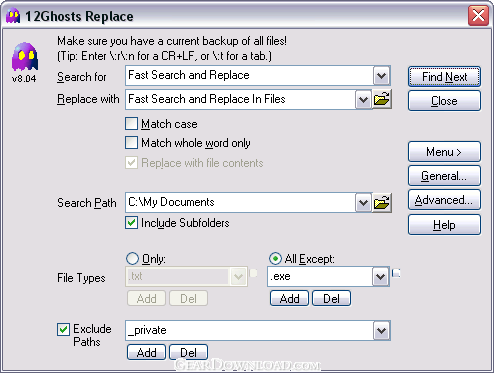Viewport: 494px width, 373px height.
Task: Disable the Exclude Paths checkbox
Action: [x=63, y=329]
